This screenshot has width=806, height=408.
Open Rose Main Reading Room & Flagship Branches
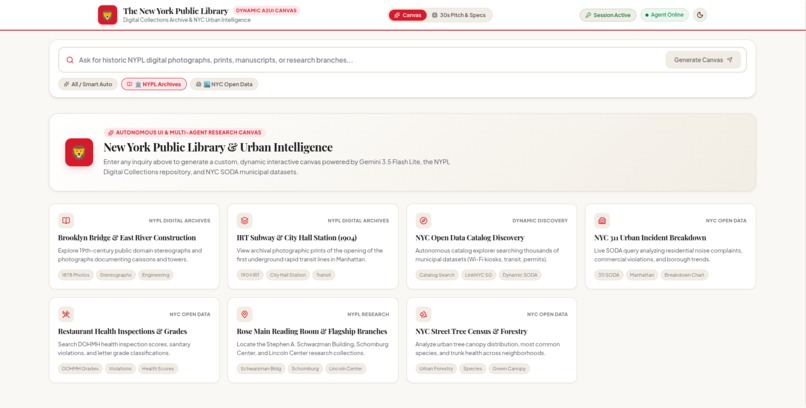(x=313, y=340)
